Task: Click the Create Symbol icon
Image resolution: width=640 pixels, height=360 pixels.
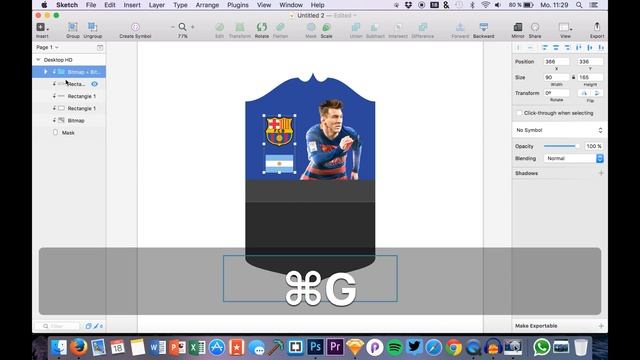Action: [x=135, y=27]
